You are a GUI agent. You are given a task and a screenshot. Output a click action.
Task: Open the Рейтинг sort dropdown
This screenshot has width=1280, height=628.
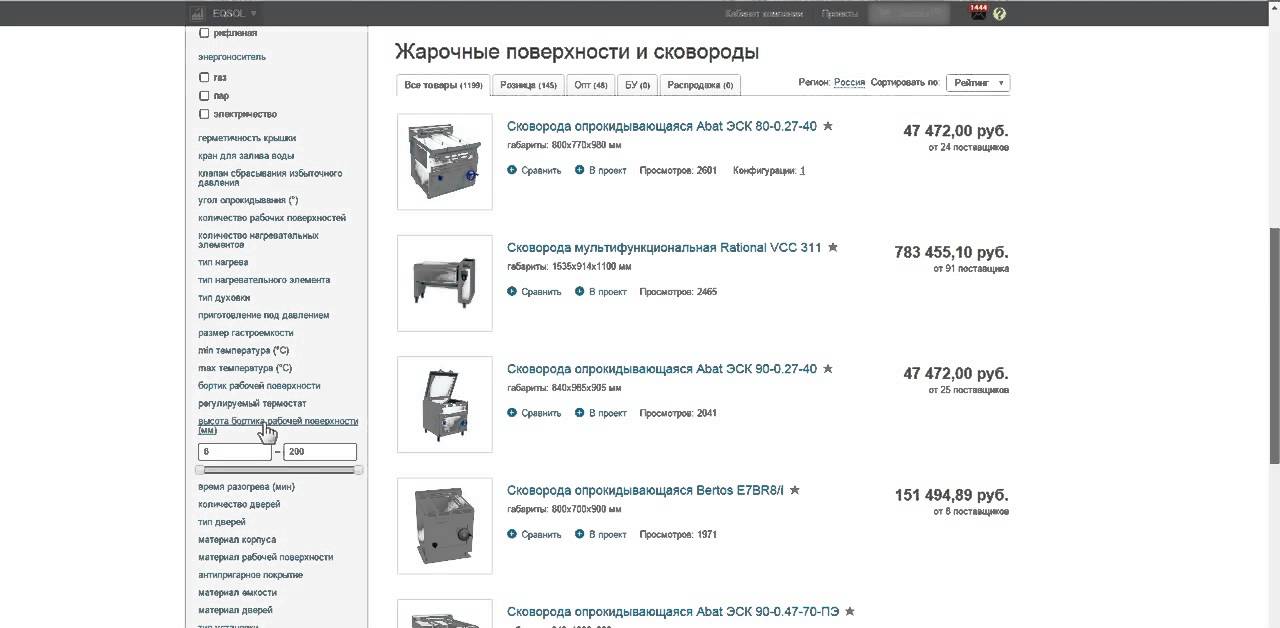click(978, 83)
